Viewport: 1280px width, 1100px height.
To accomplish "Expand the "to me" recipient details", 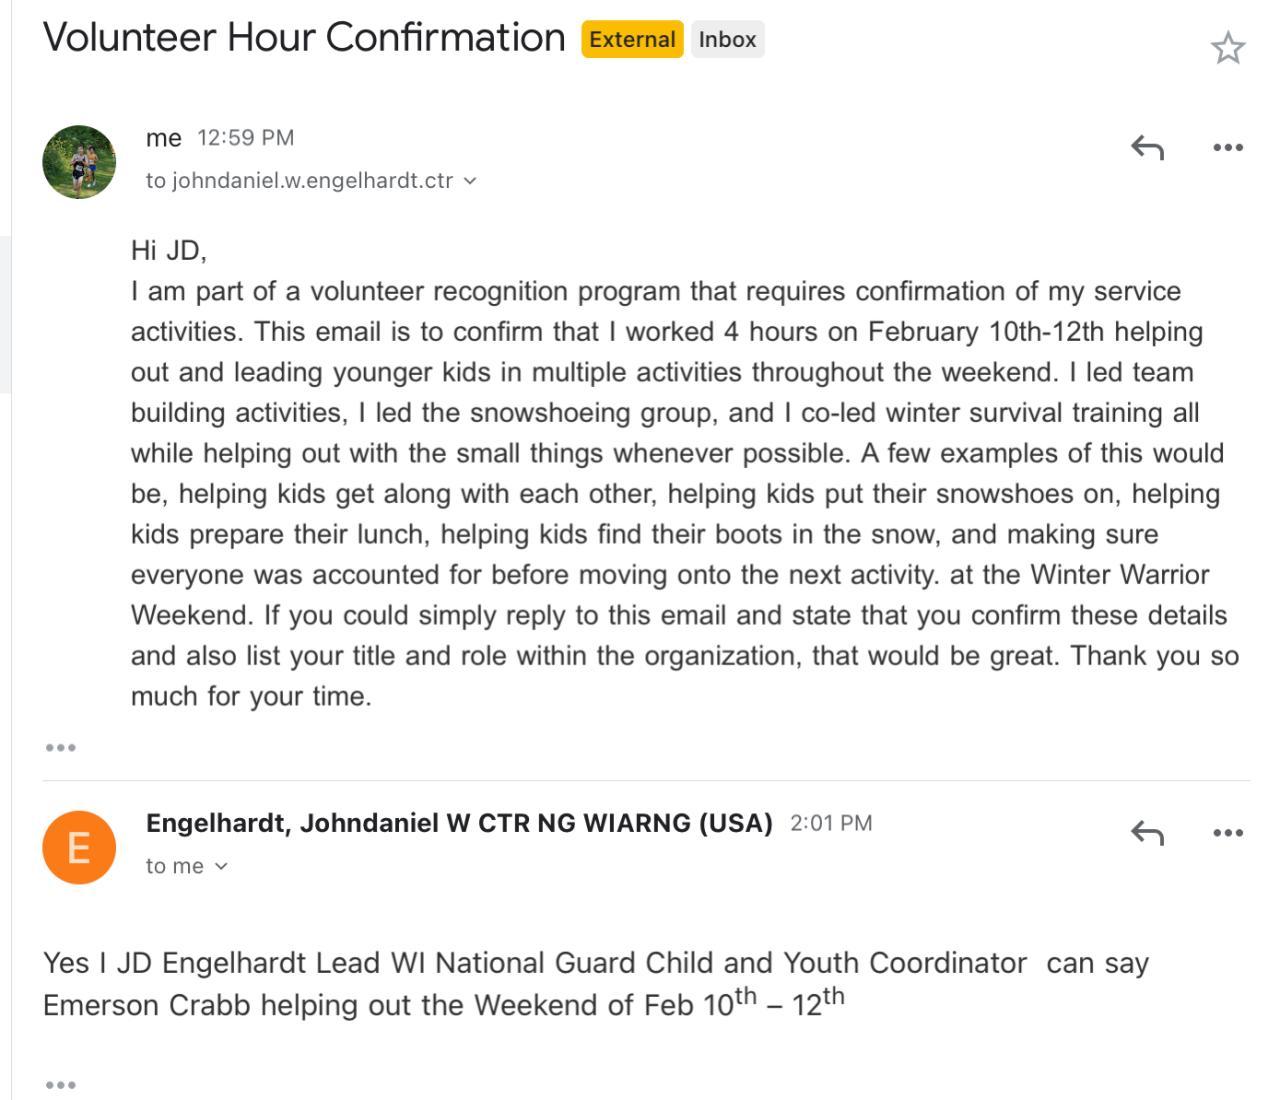I will [x=221, y=867].
